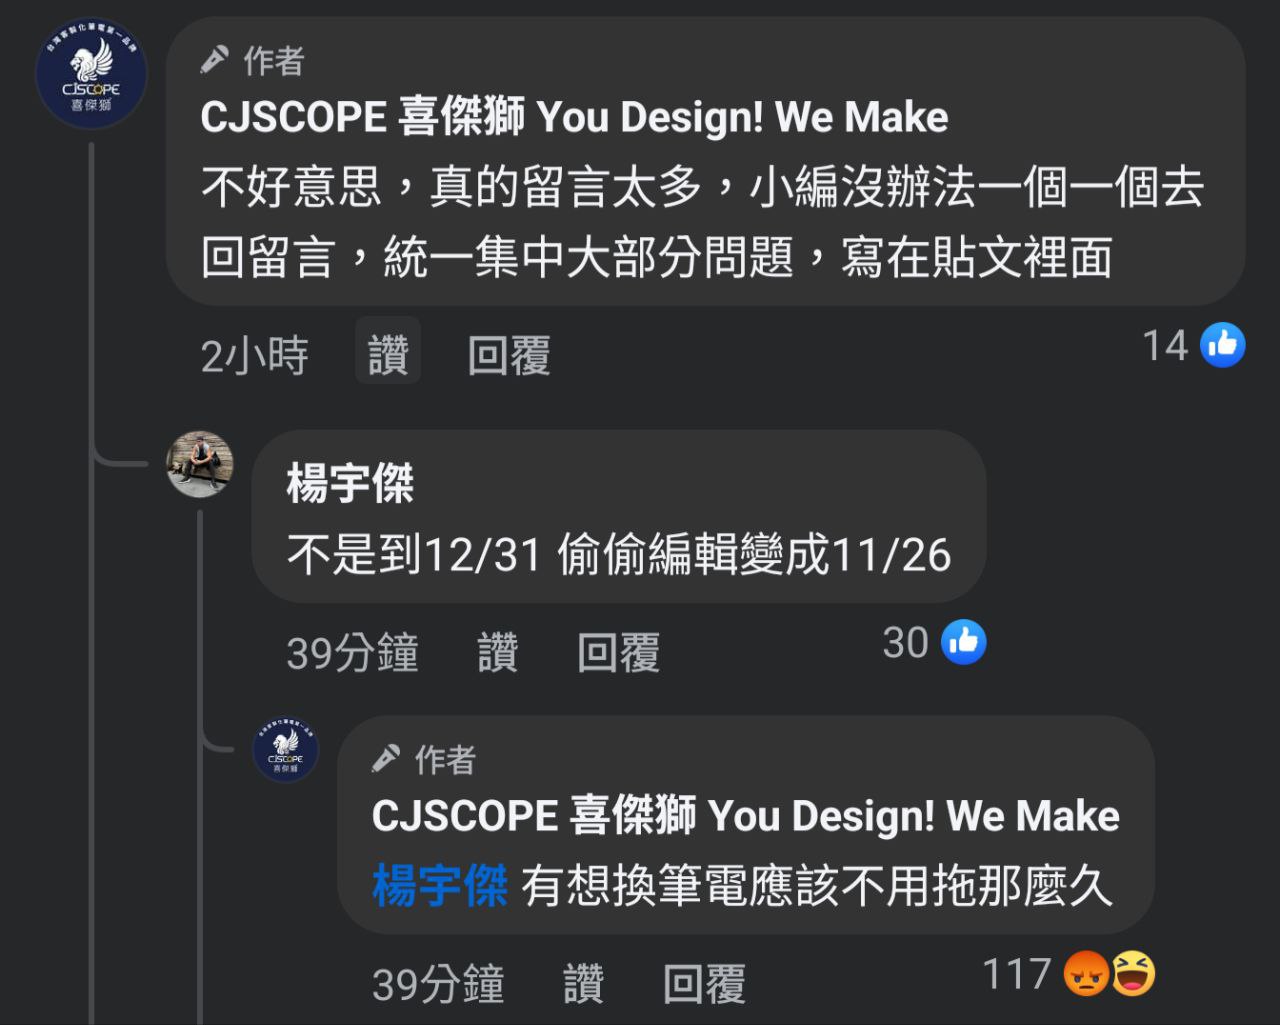Click the blue 楊宇傑 mention in the reply

pos(440,886)
